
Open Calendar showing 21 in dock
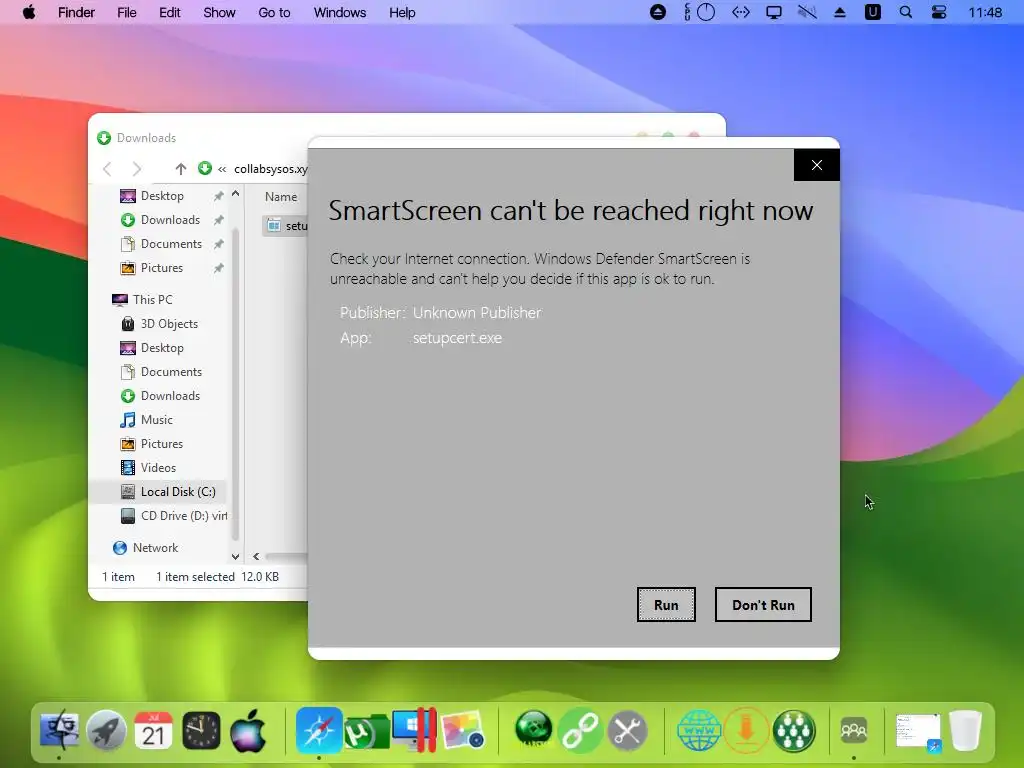click(x=153, y=730)
